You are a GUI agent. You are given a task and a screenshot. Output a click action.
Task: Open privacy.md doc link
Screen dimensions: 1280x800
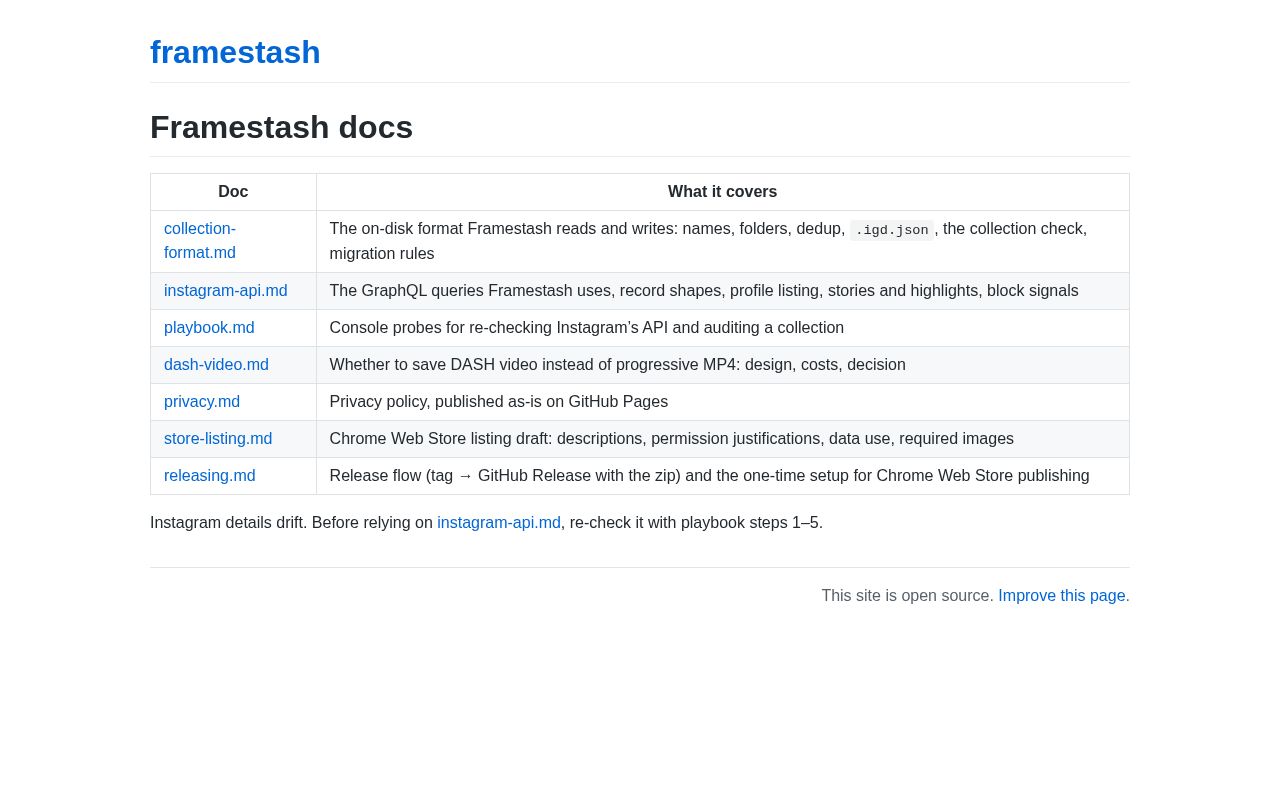click(202, 402)
